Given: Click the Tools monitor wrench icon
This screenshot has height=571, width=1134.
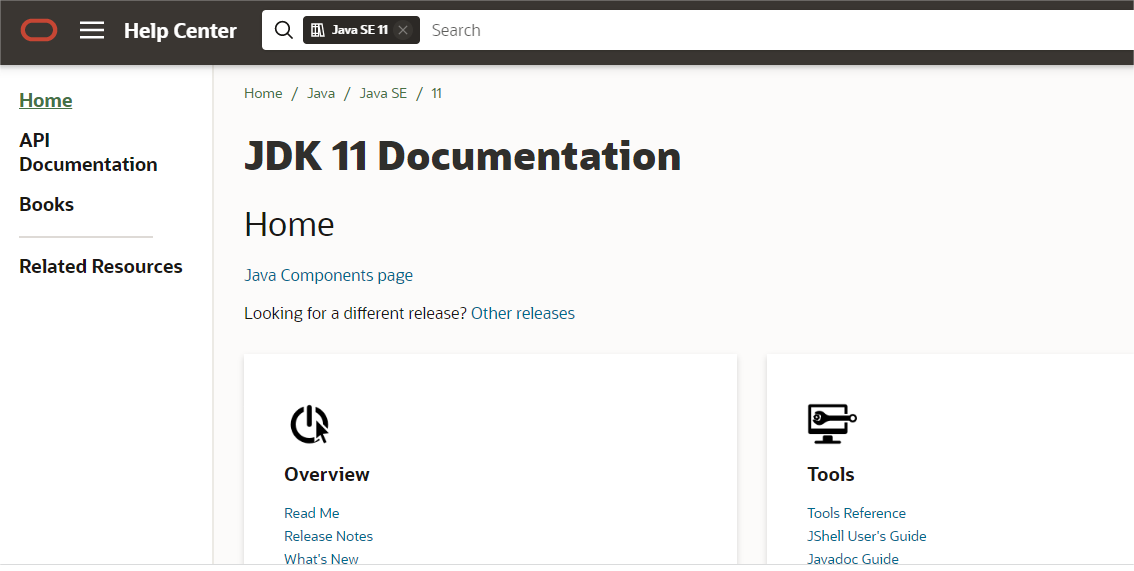Looking at the screenshot, I should pos(831,424).
